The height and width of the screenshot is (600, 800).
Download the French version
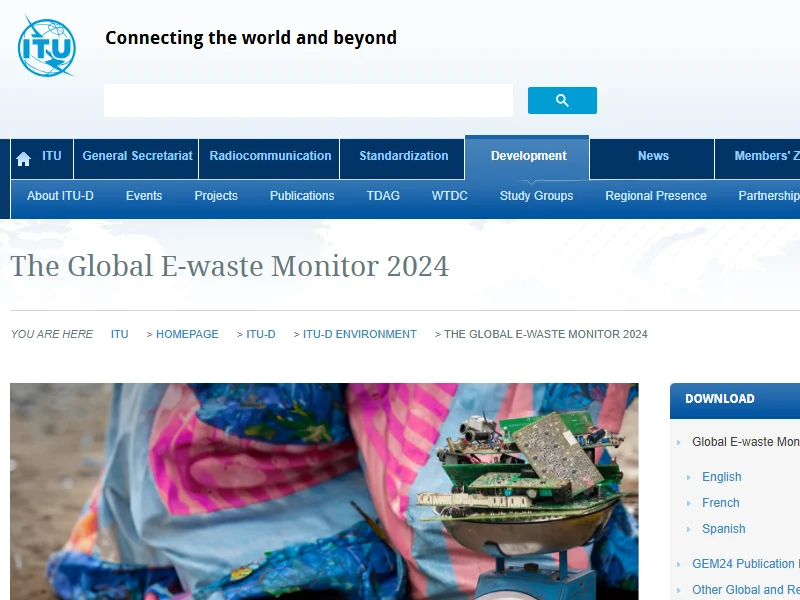720,503
